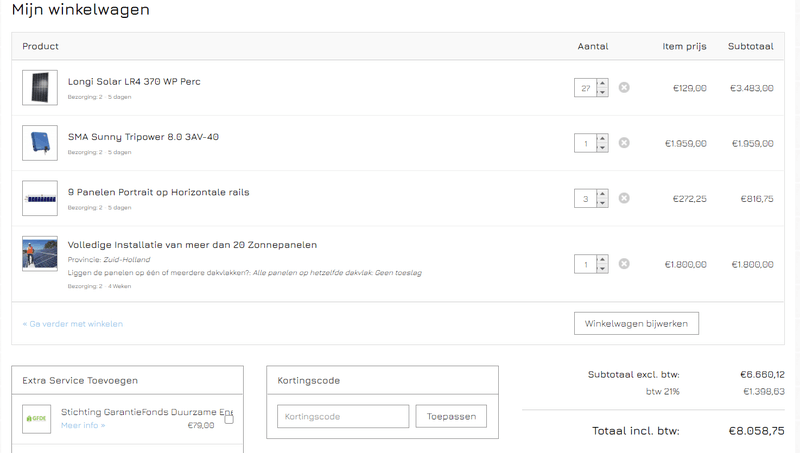The height and width of the screenshot is (453, 800).
Task: Open the 'Meer info' link
Action: coord(83,425)
